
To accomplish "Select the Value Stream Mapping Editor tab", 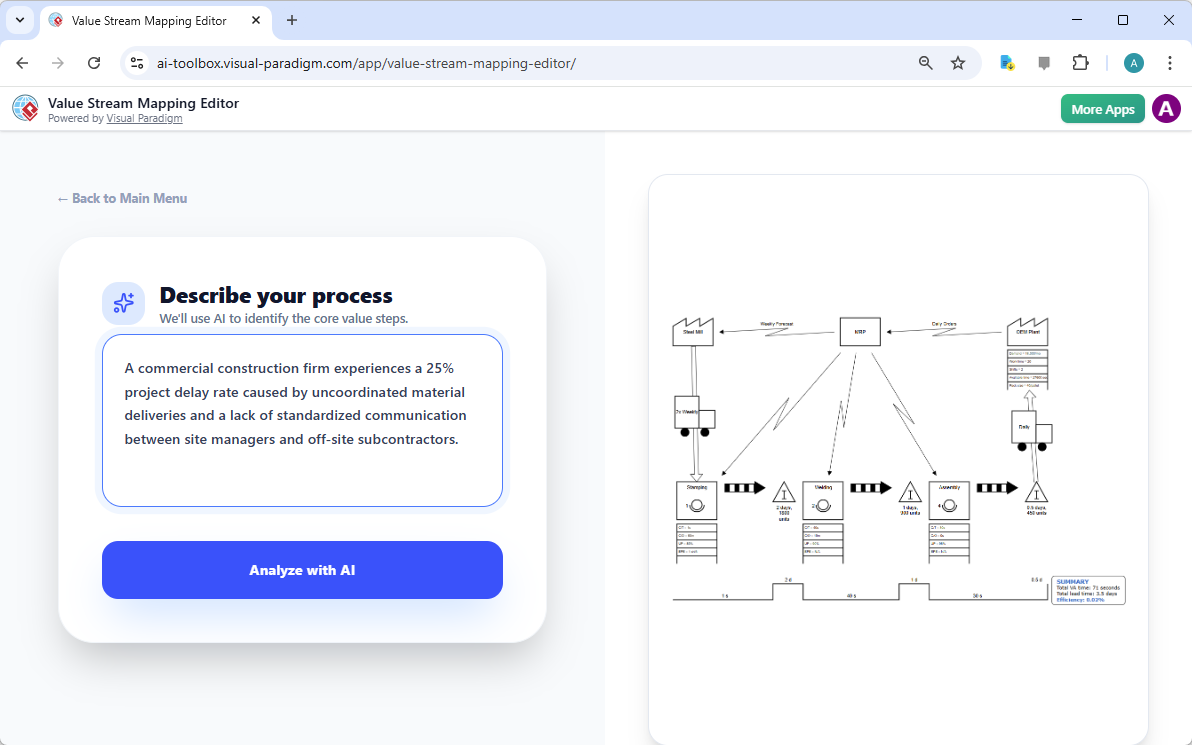I will [x=150, y=20].
